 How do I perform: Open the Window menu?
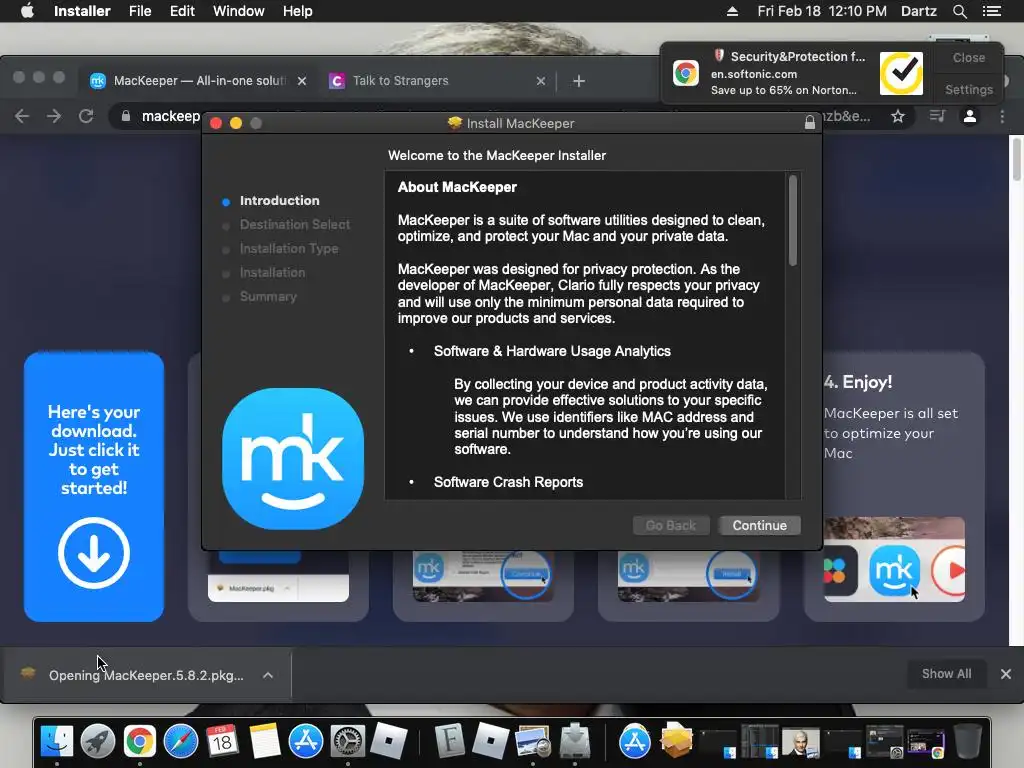coord(238,11)
